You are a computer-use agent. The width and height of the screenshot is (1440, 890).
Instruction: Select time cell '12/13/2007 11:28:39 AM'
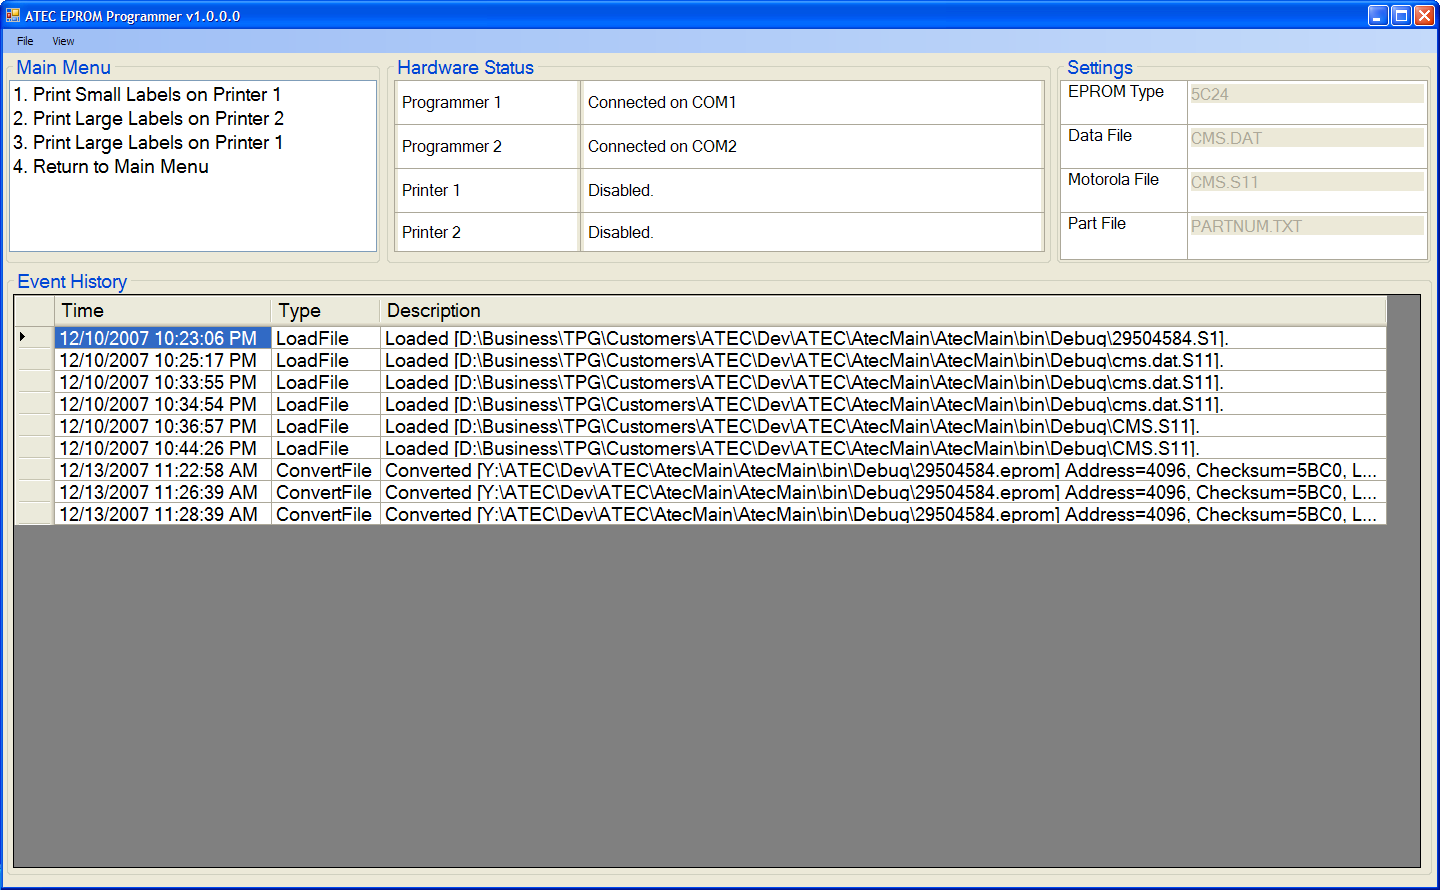pos(162,514)
